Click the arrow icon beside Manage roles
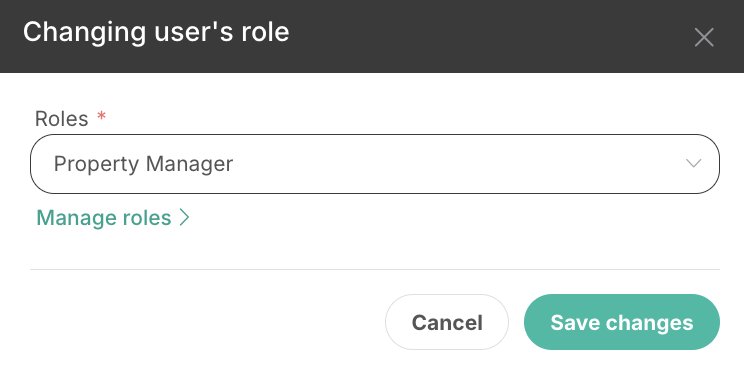The image size is (744, 371). (x=184, y=218)
